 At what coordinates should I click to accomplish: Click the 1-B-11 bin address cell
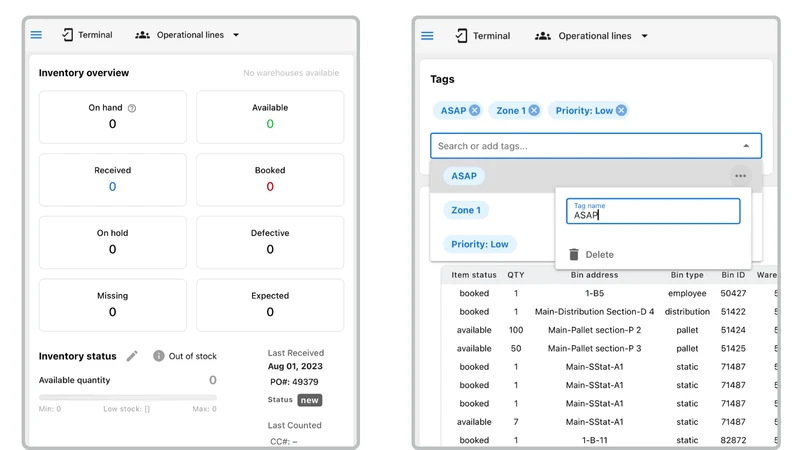point(594,440)
